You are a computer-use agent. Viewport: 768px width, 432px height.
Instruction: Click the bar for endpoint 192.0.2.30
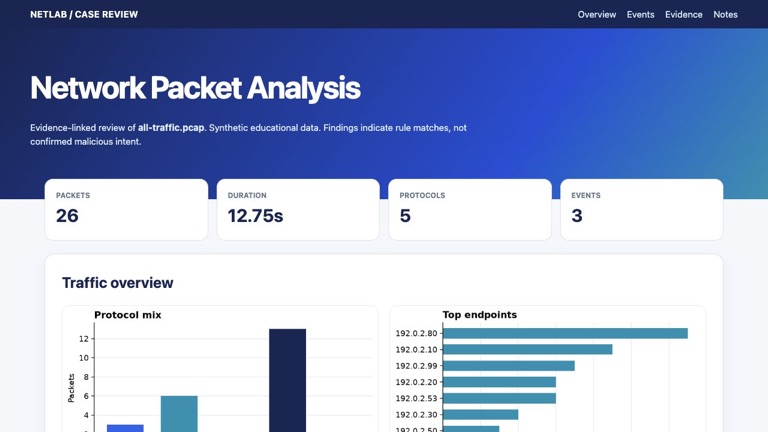480,415
